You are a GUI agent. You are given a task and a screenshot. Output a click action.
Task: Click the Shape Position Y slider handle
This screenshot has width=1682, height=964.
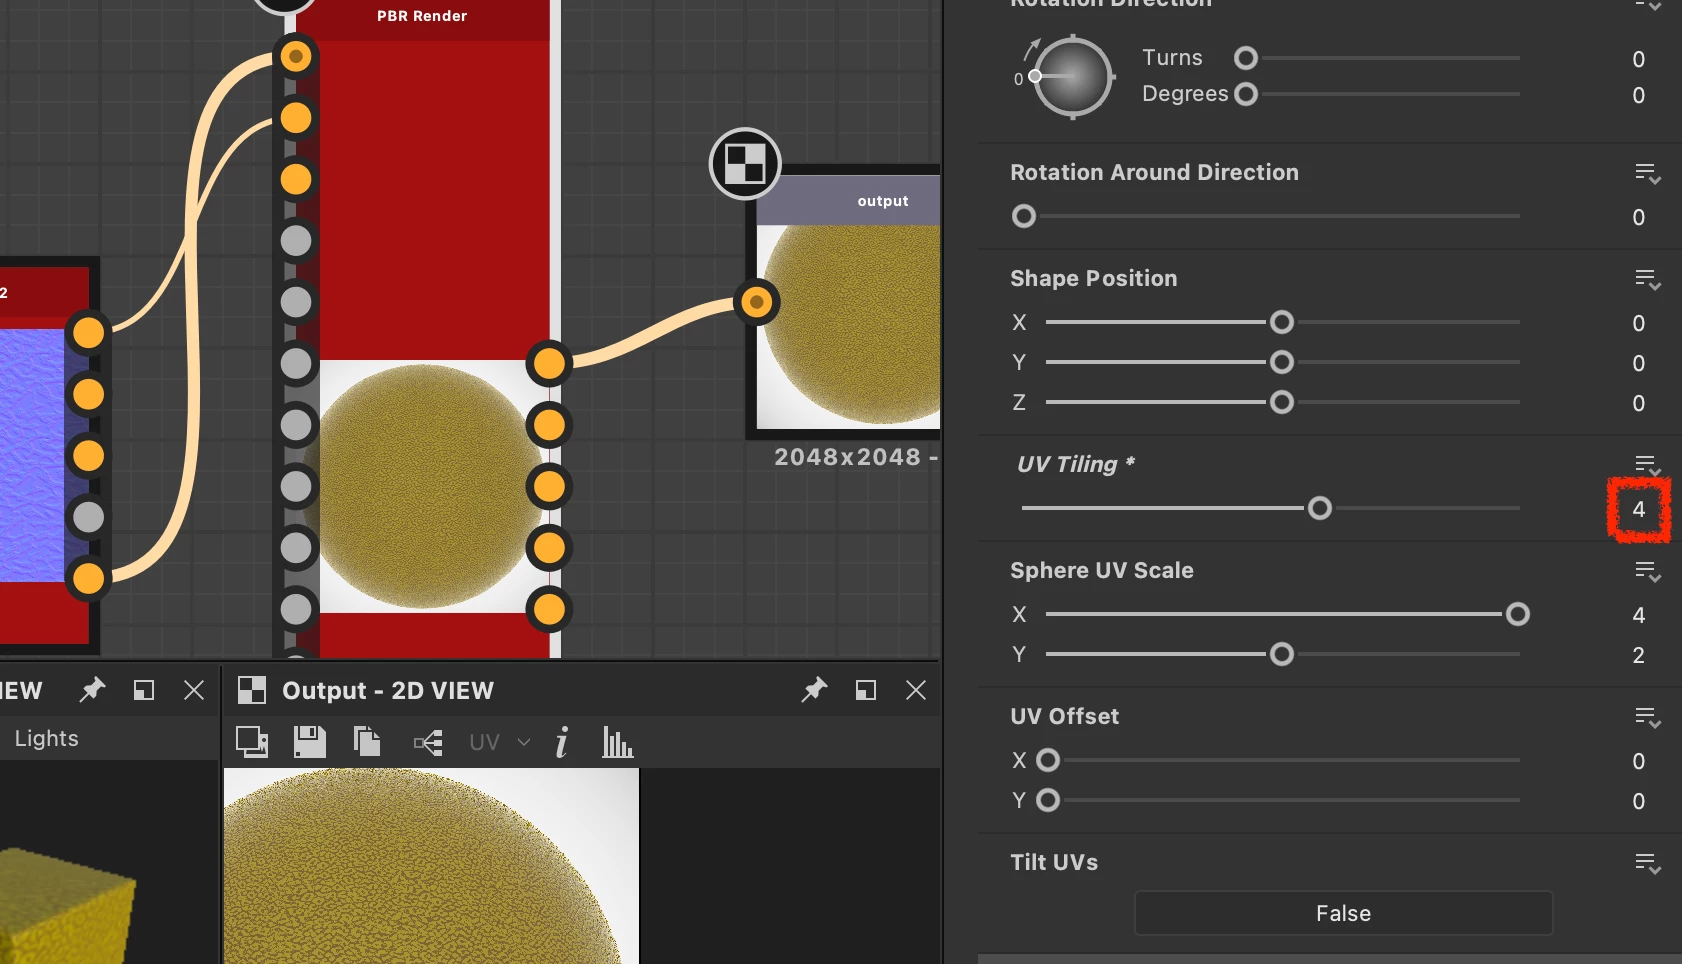click(x=1282, y=362)
